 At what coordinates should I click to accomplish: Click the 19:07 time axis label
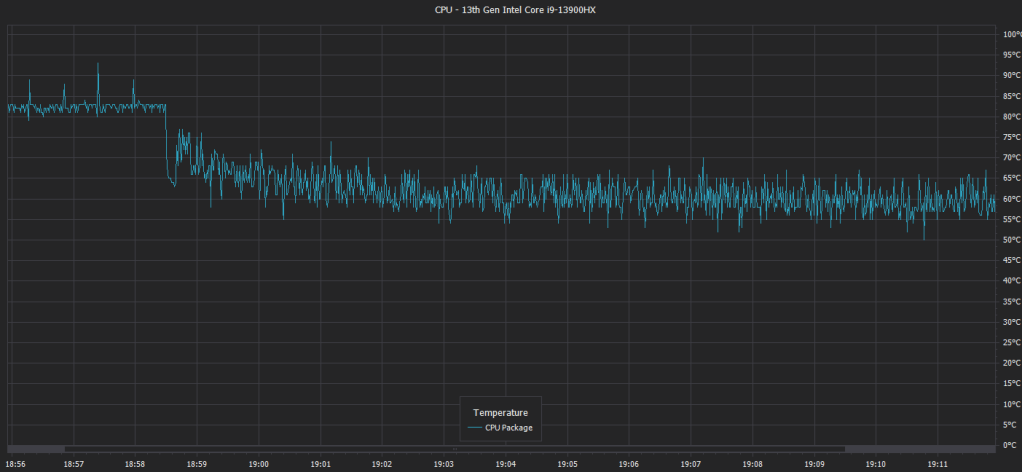(691, 464)
